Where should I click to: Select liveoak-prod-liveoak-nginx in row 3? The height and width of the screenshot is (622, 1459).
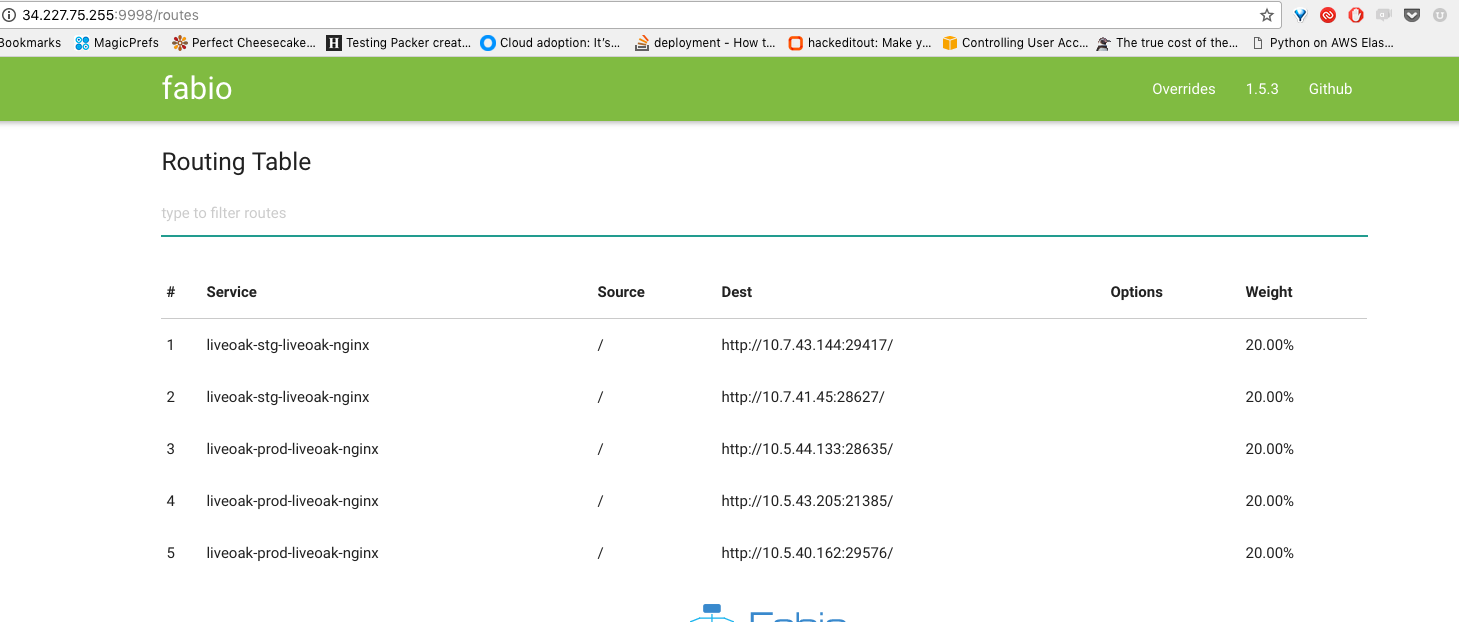[292, 449]
